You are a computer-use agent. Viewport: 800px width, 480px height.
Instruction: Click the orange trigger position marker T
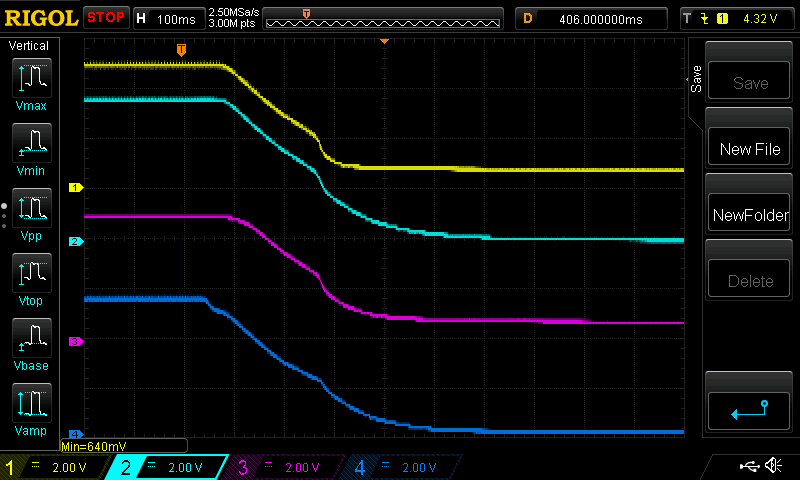tap(181, 50)
